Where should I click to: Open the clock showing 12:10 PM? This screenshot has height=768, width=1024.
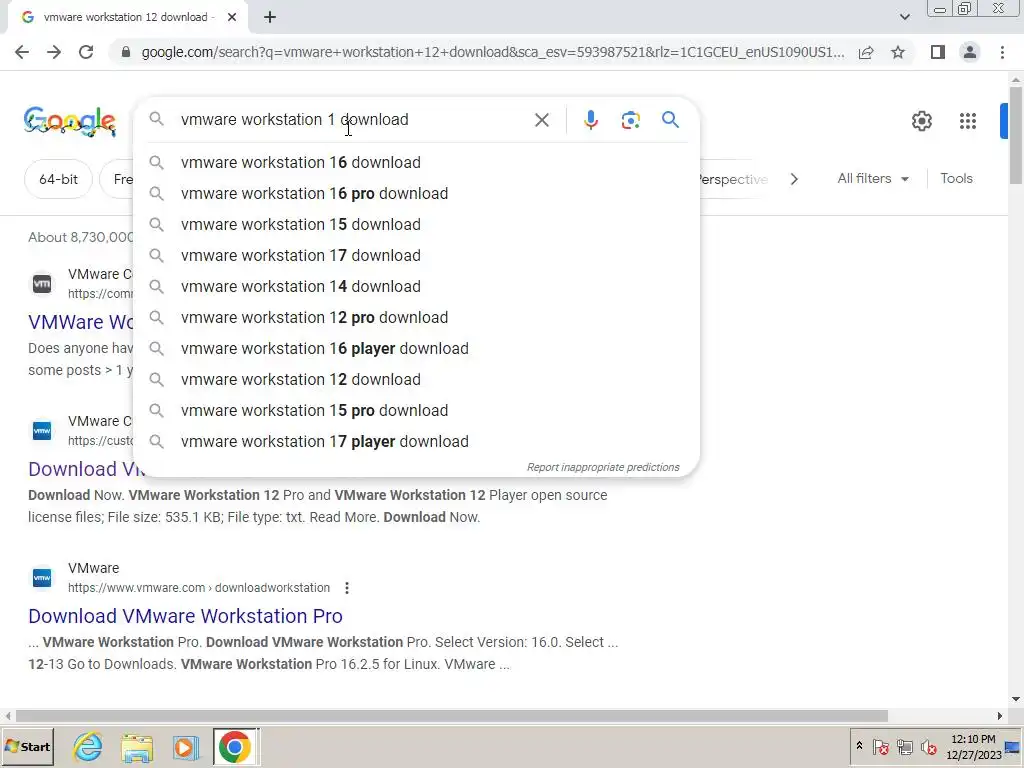point(973,746)
